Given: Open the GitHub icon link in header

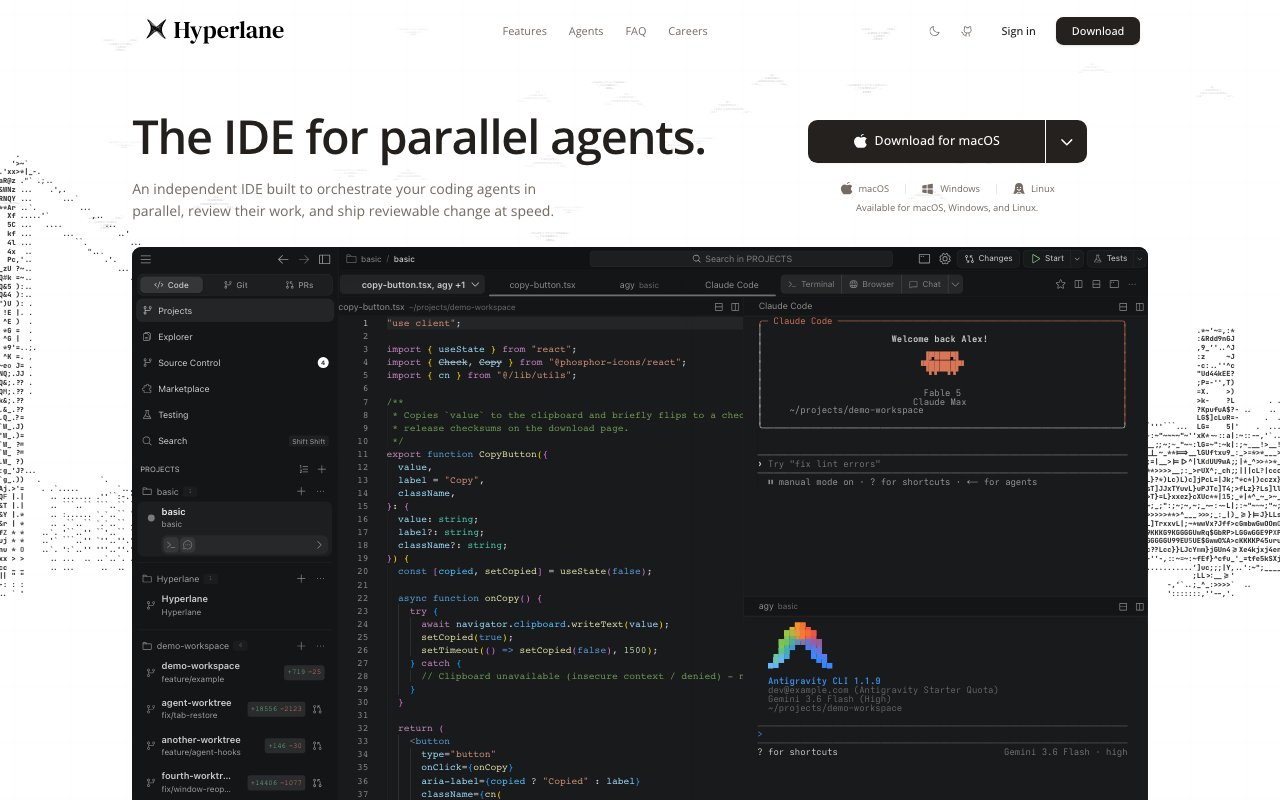Looking at the screenshot, I should click(x=967, y=31).
